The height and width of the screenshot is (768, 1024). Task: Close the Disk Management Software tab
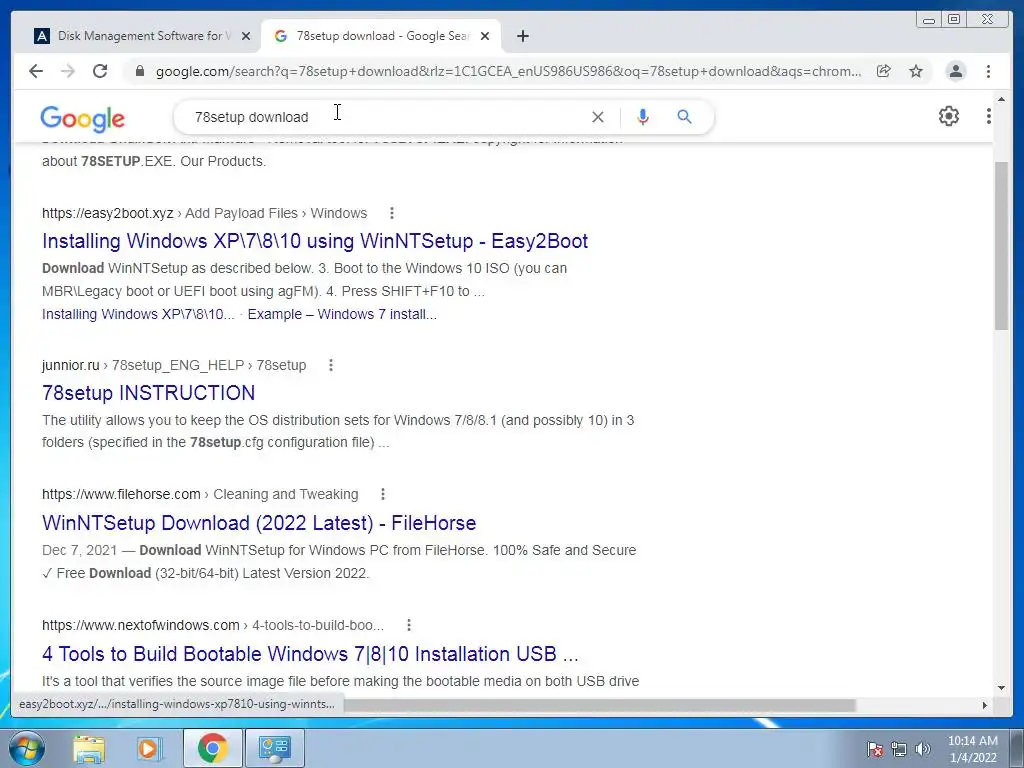pos(246,36)
